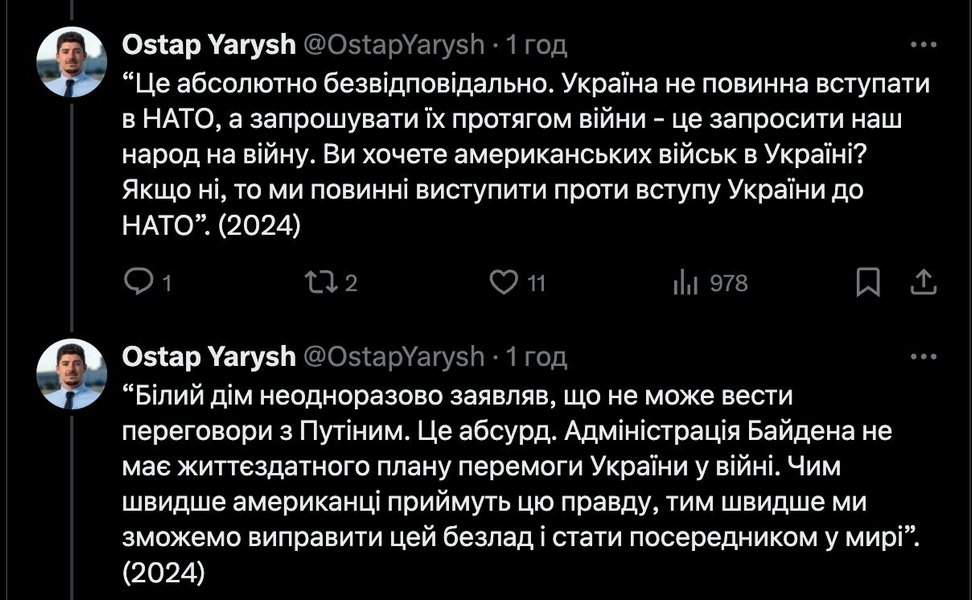This screenshot has height=600, width=972.
Task: Click the 978 views count
Action: coord(728,284)
